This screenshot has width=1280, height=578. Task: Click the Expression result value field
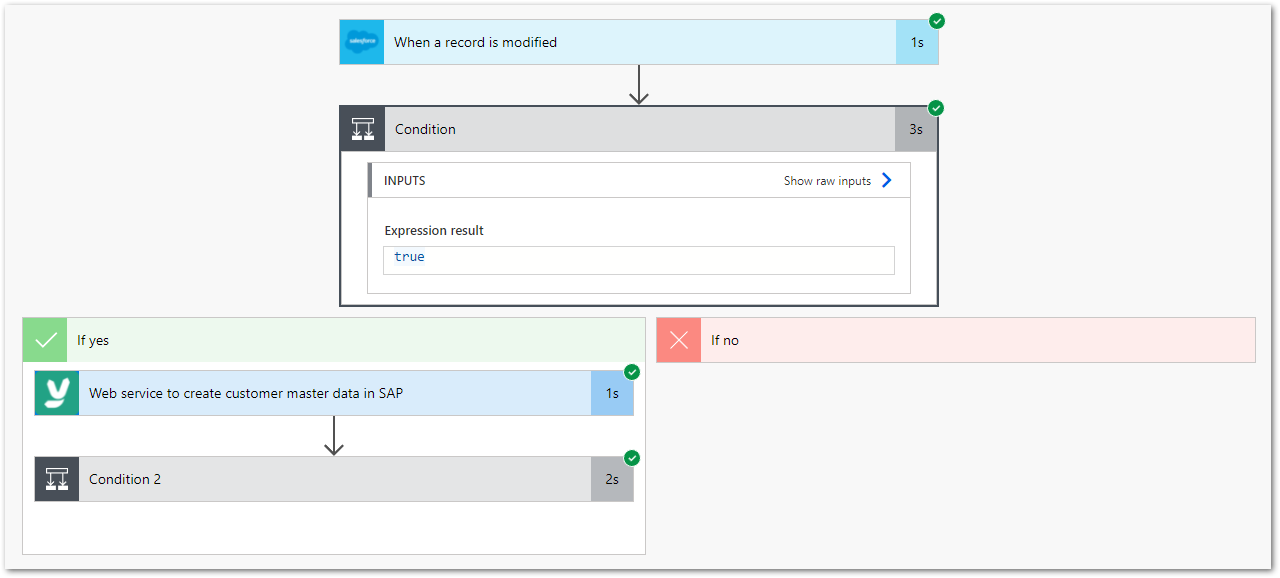tap(639, 259)
